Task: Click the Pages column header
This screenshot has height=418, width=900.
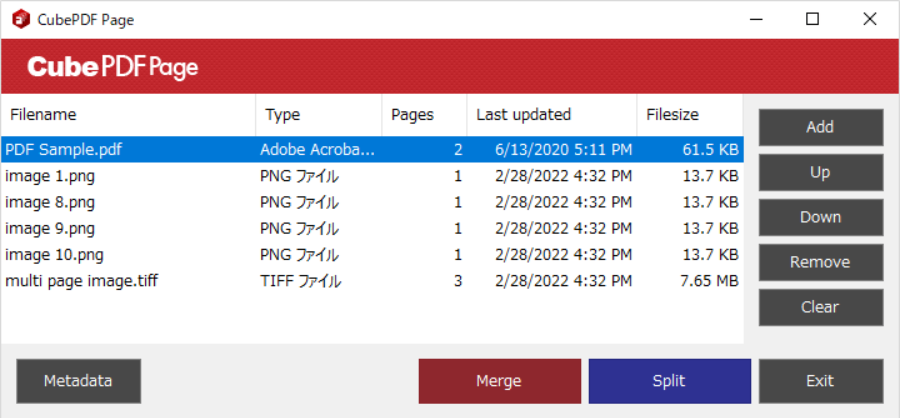Action: coord(424,115)
